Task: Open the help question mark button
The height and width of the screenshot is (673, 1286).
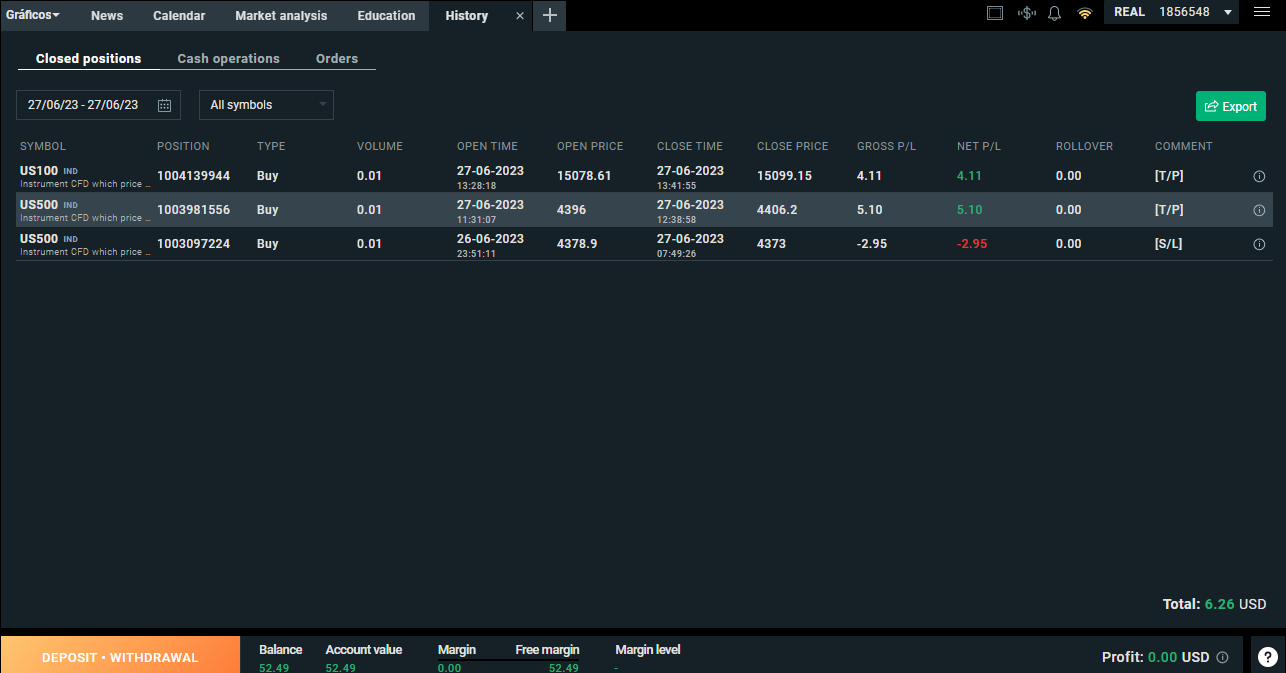Action: tap(1268, 656)
